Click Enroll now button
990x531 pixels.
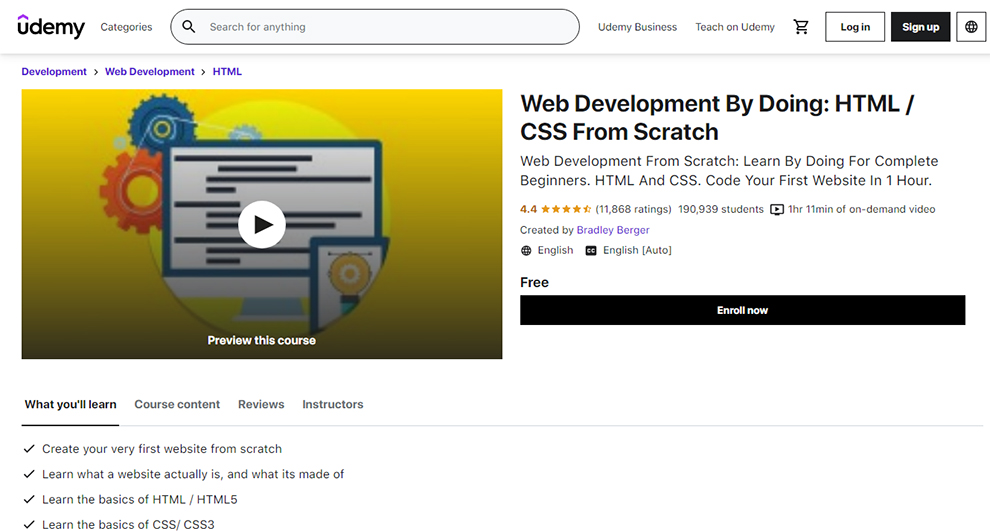[x=742, y=310]
